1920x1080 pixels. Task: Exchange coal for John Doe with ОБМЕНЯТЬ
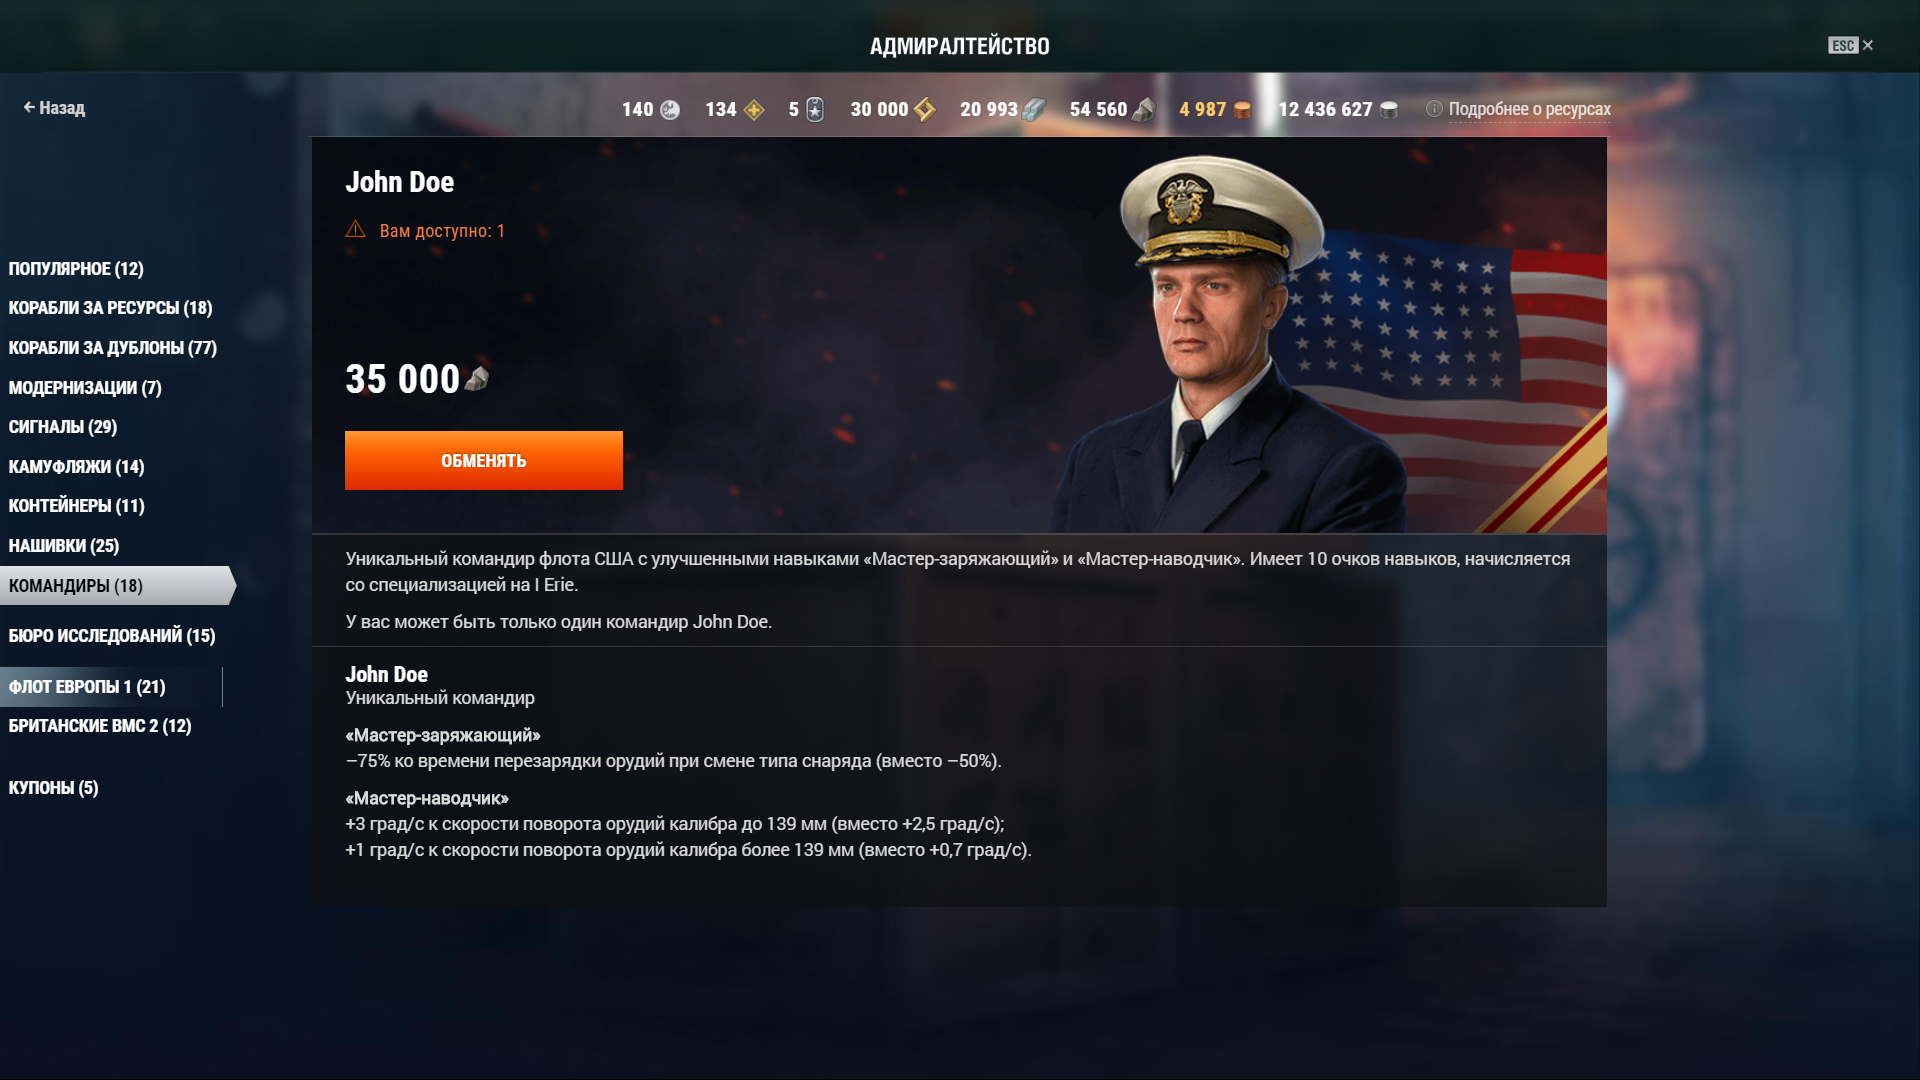pyautogui.click(x=483, y=460)
